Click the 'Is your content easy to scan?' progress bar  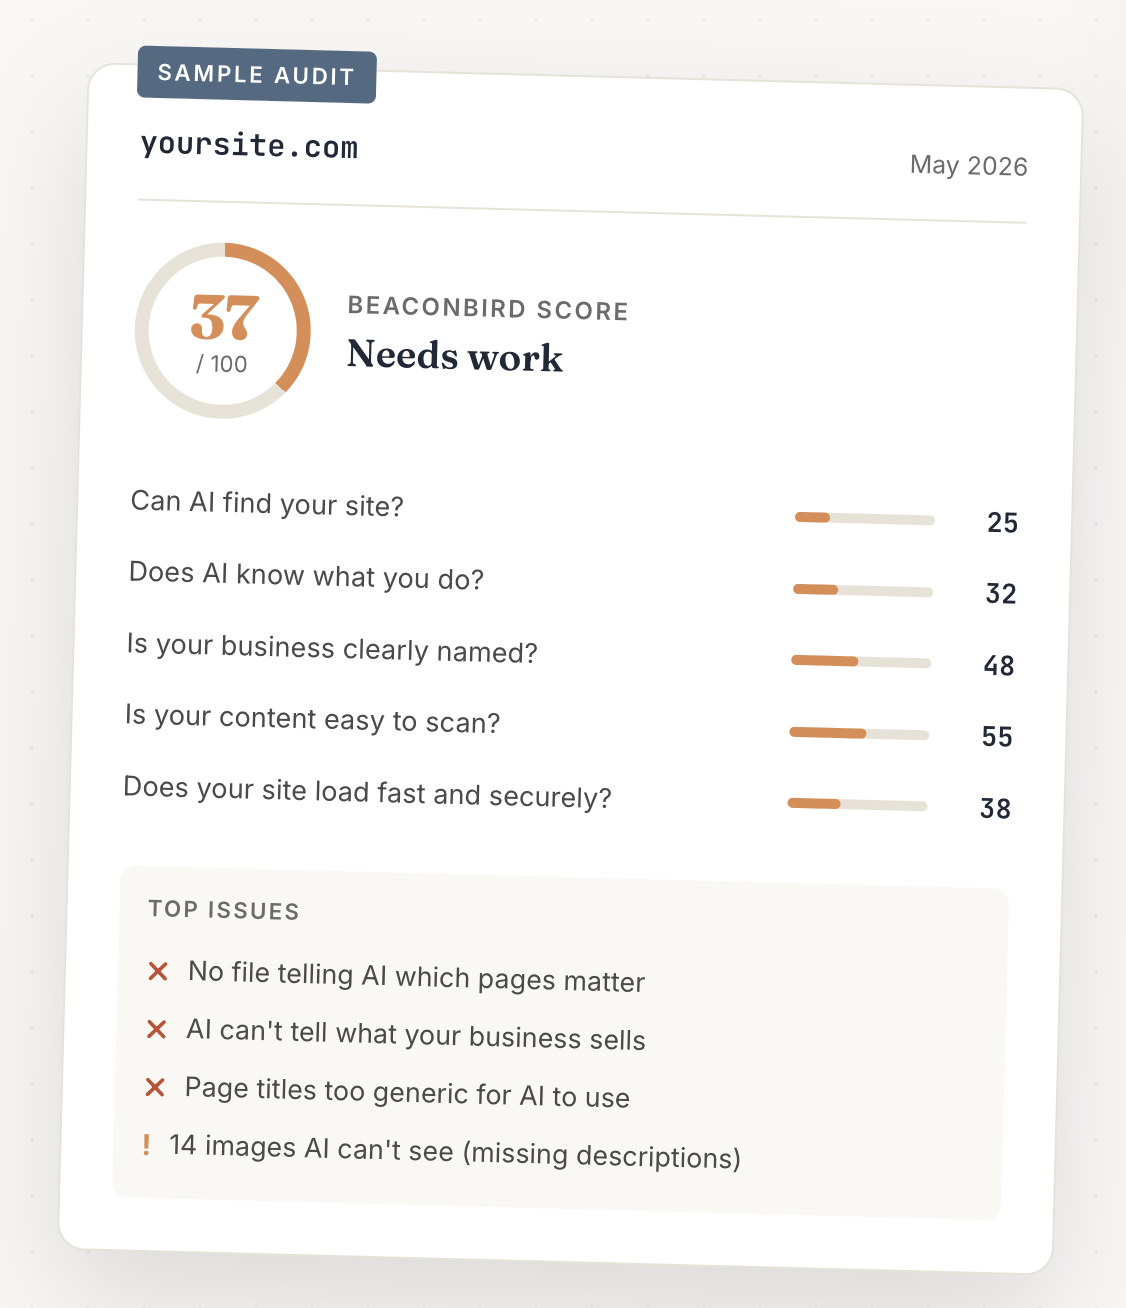(x=859, y=733)
